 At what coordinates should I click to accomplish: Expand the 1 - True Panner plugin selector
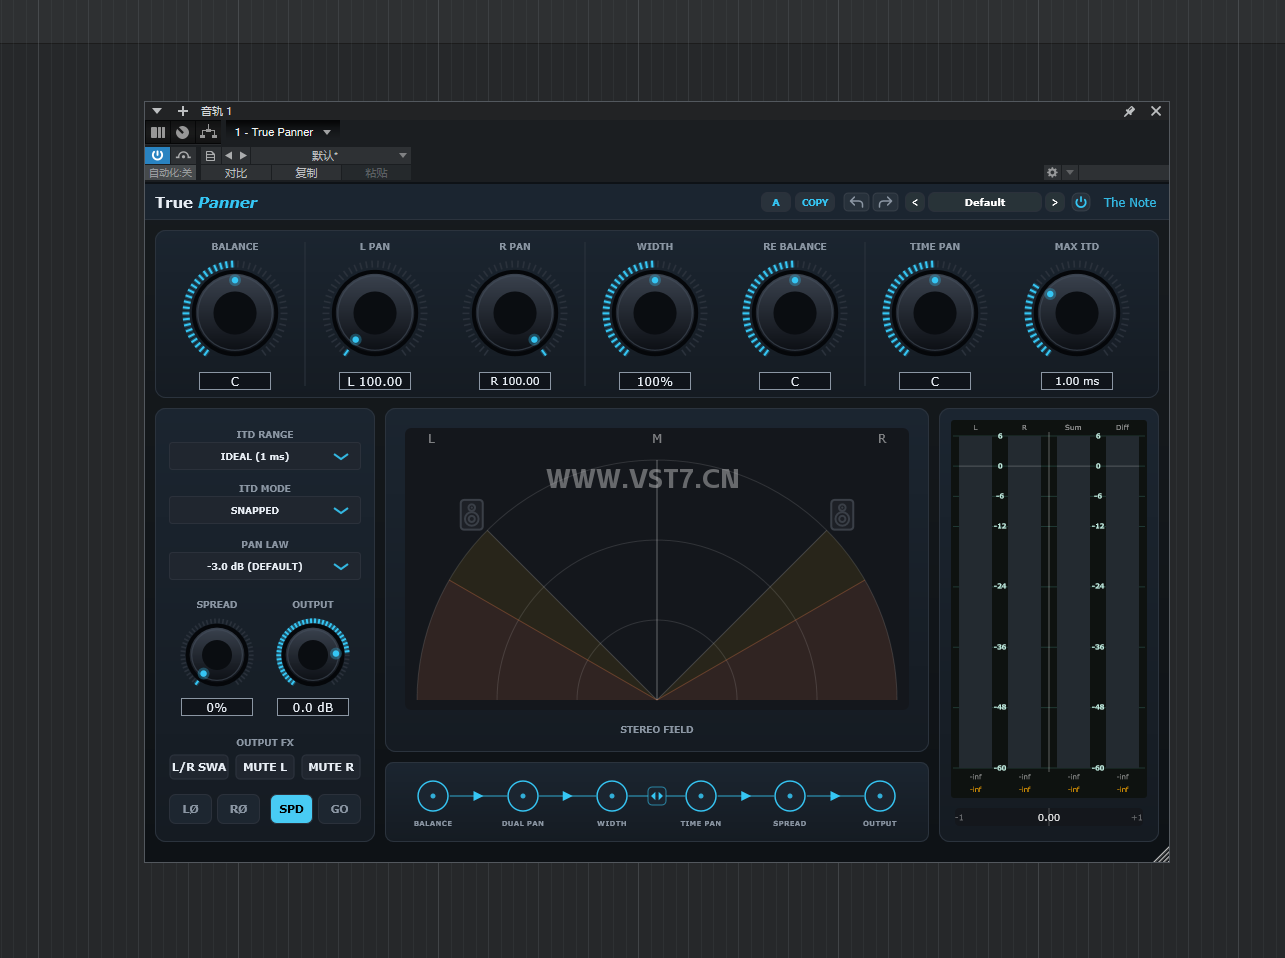pos(283,132)
